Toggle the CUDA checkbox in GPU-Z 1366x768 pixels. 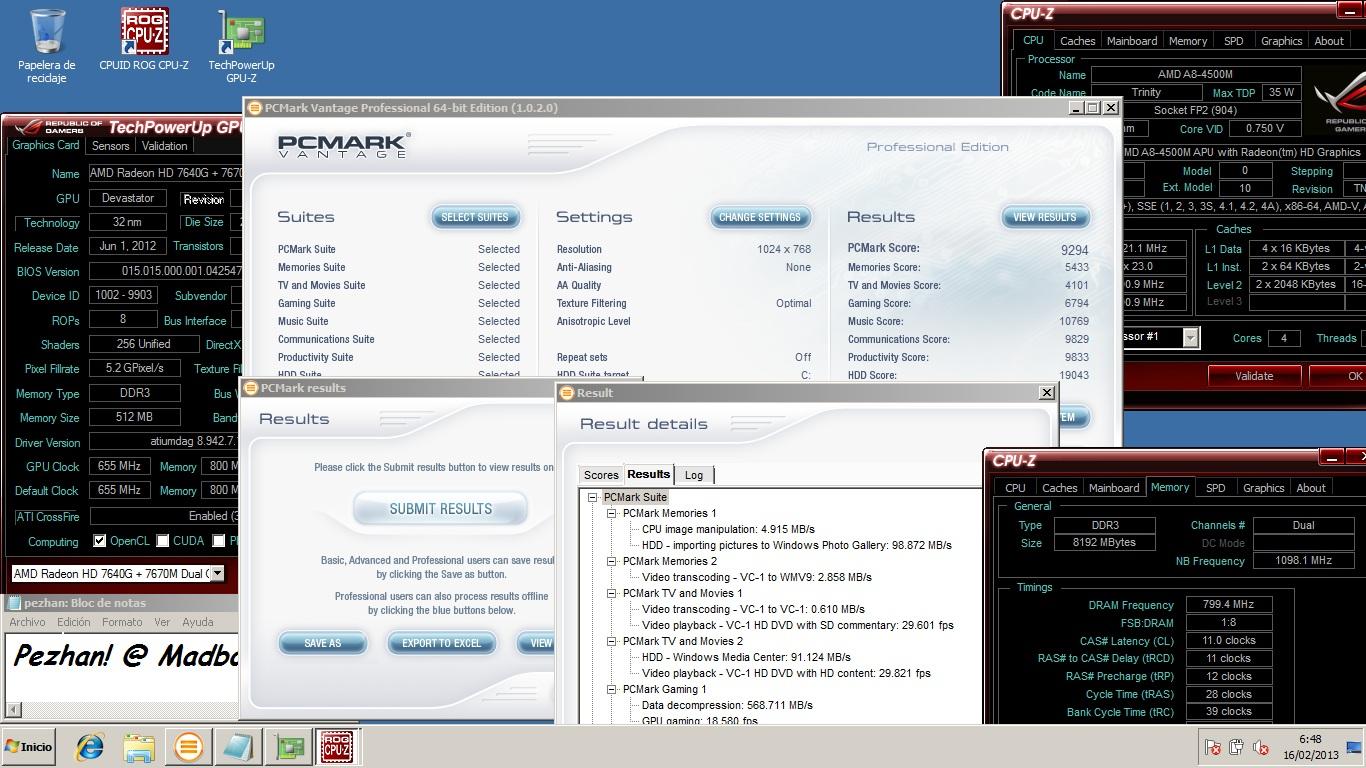162,541
